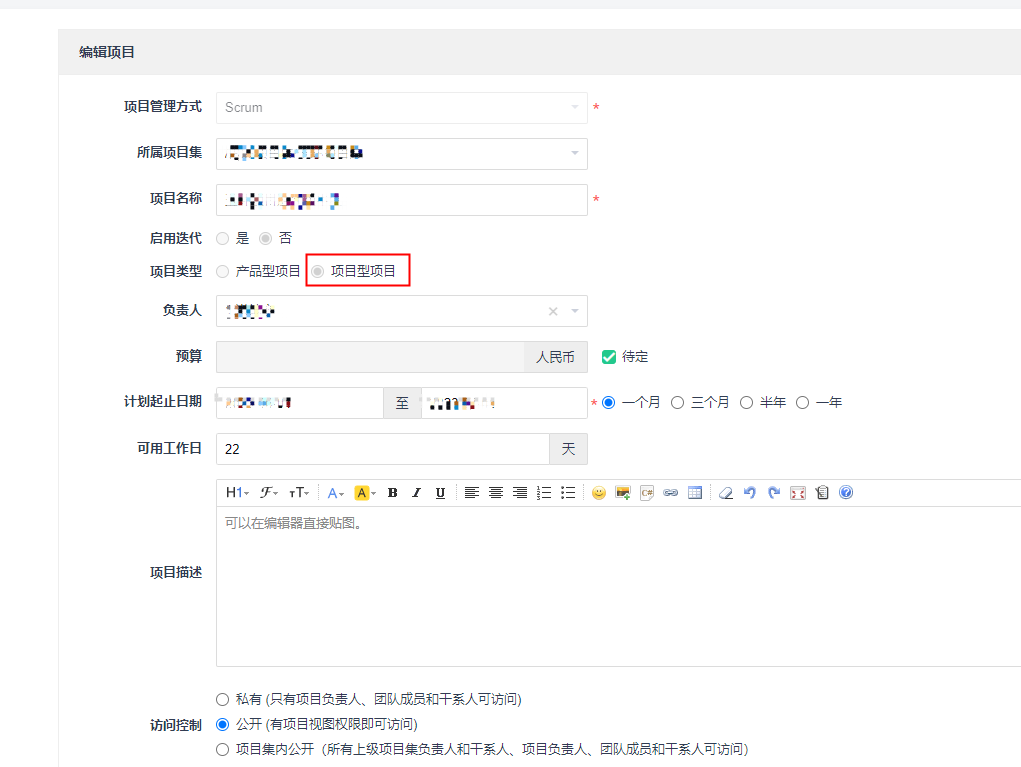Select 一年 duration option
Image resolution: width=1021 pixels, height=767 pixels.
click(802, 402)
